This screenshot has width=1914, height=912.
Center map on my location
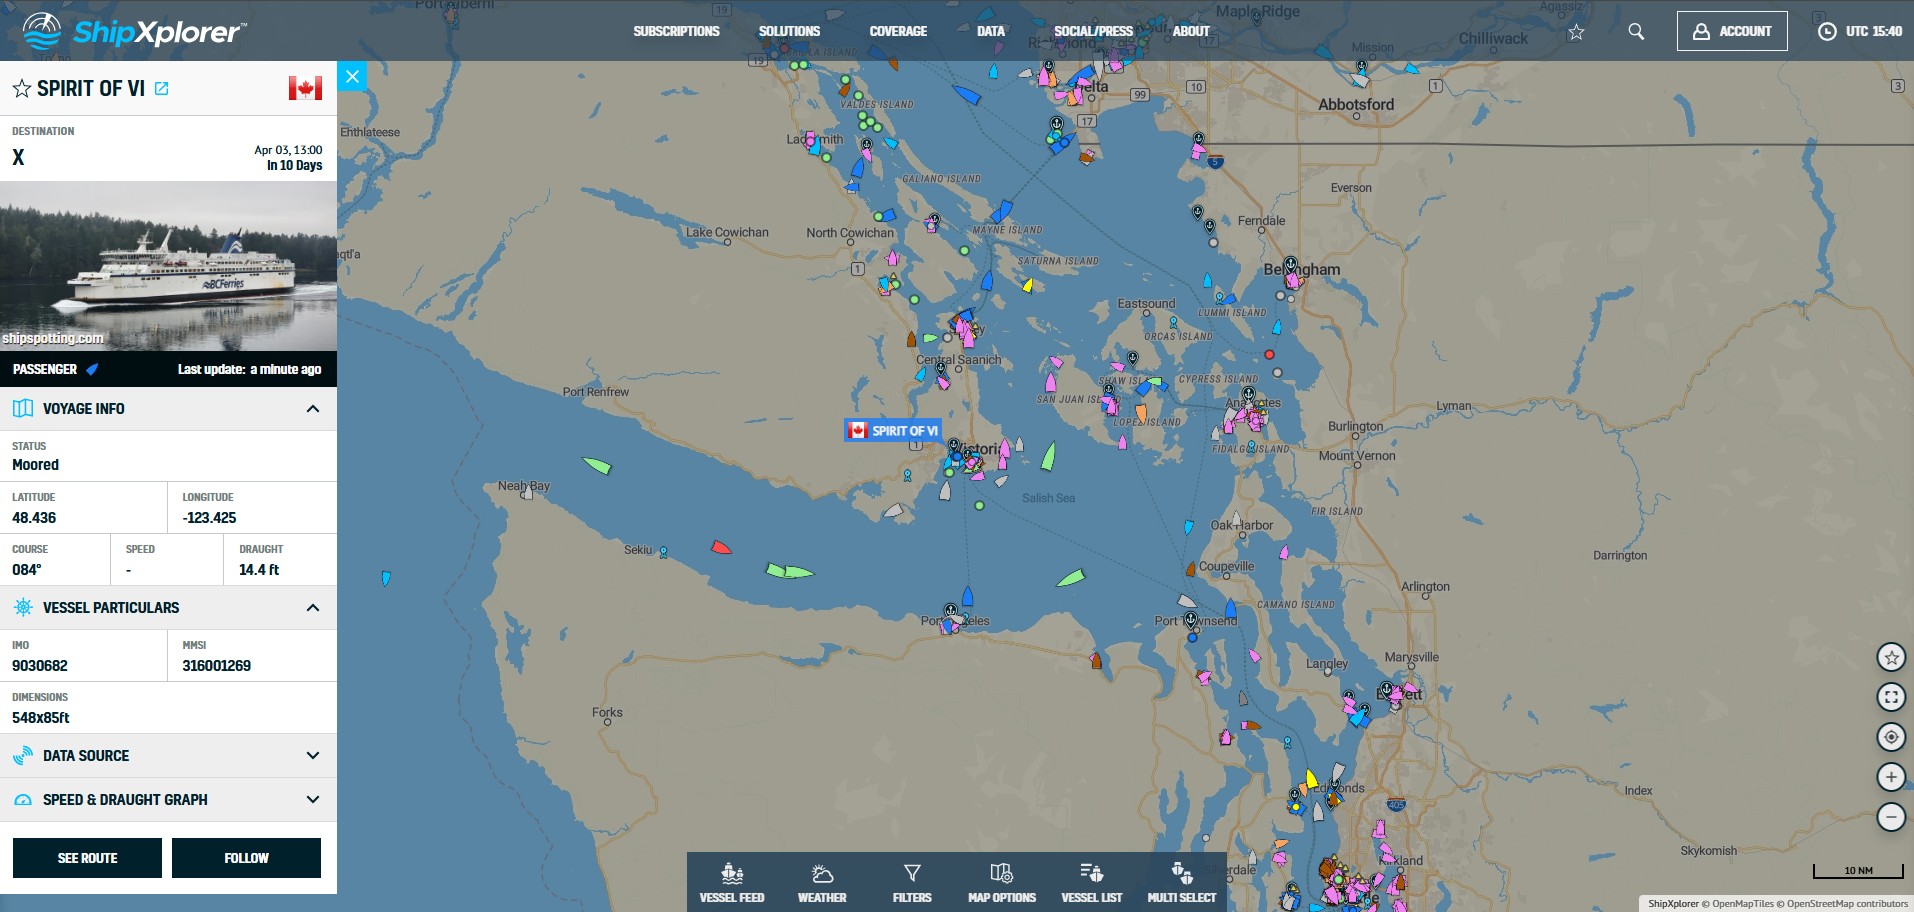pyautogui.click(x=1891, y=737)
